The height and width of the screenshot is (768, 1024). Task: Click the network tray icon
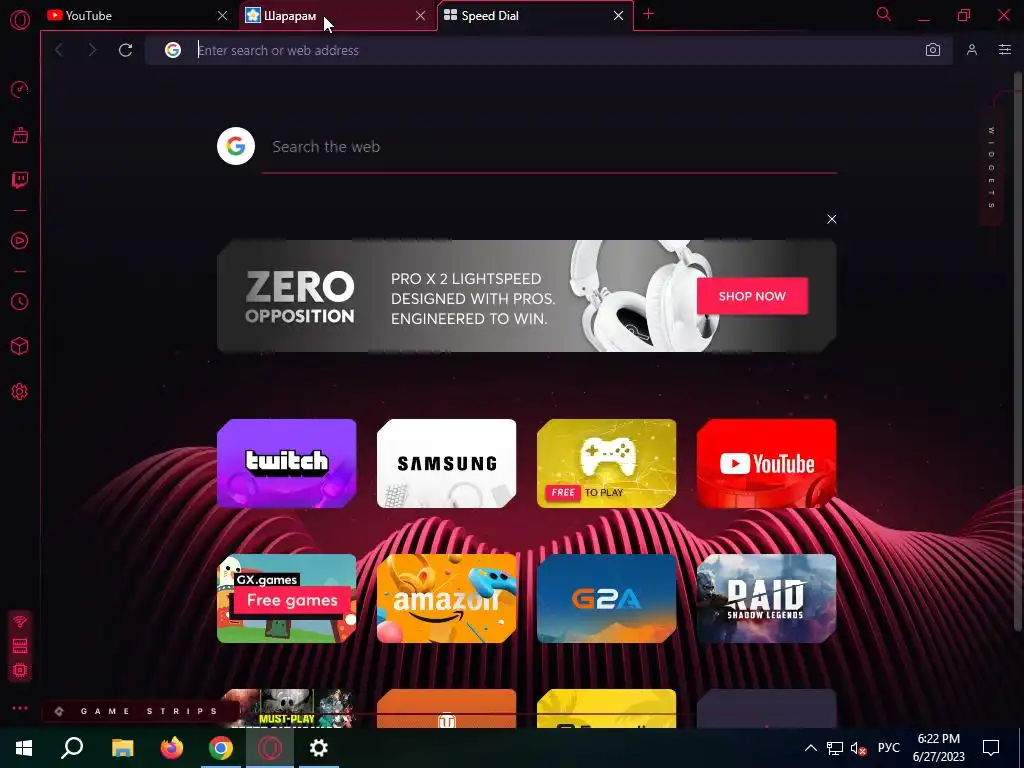(835, 748)
